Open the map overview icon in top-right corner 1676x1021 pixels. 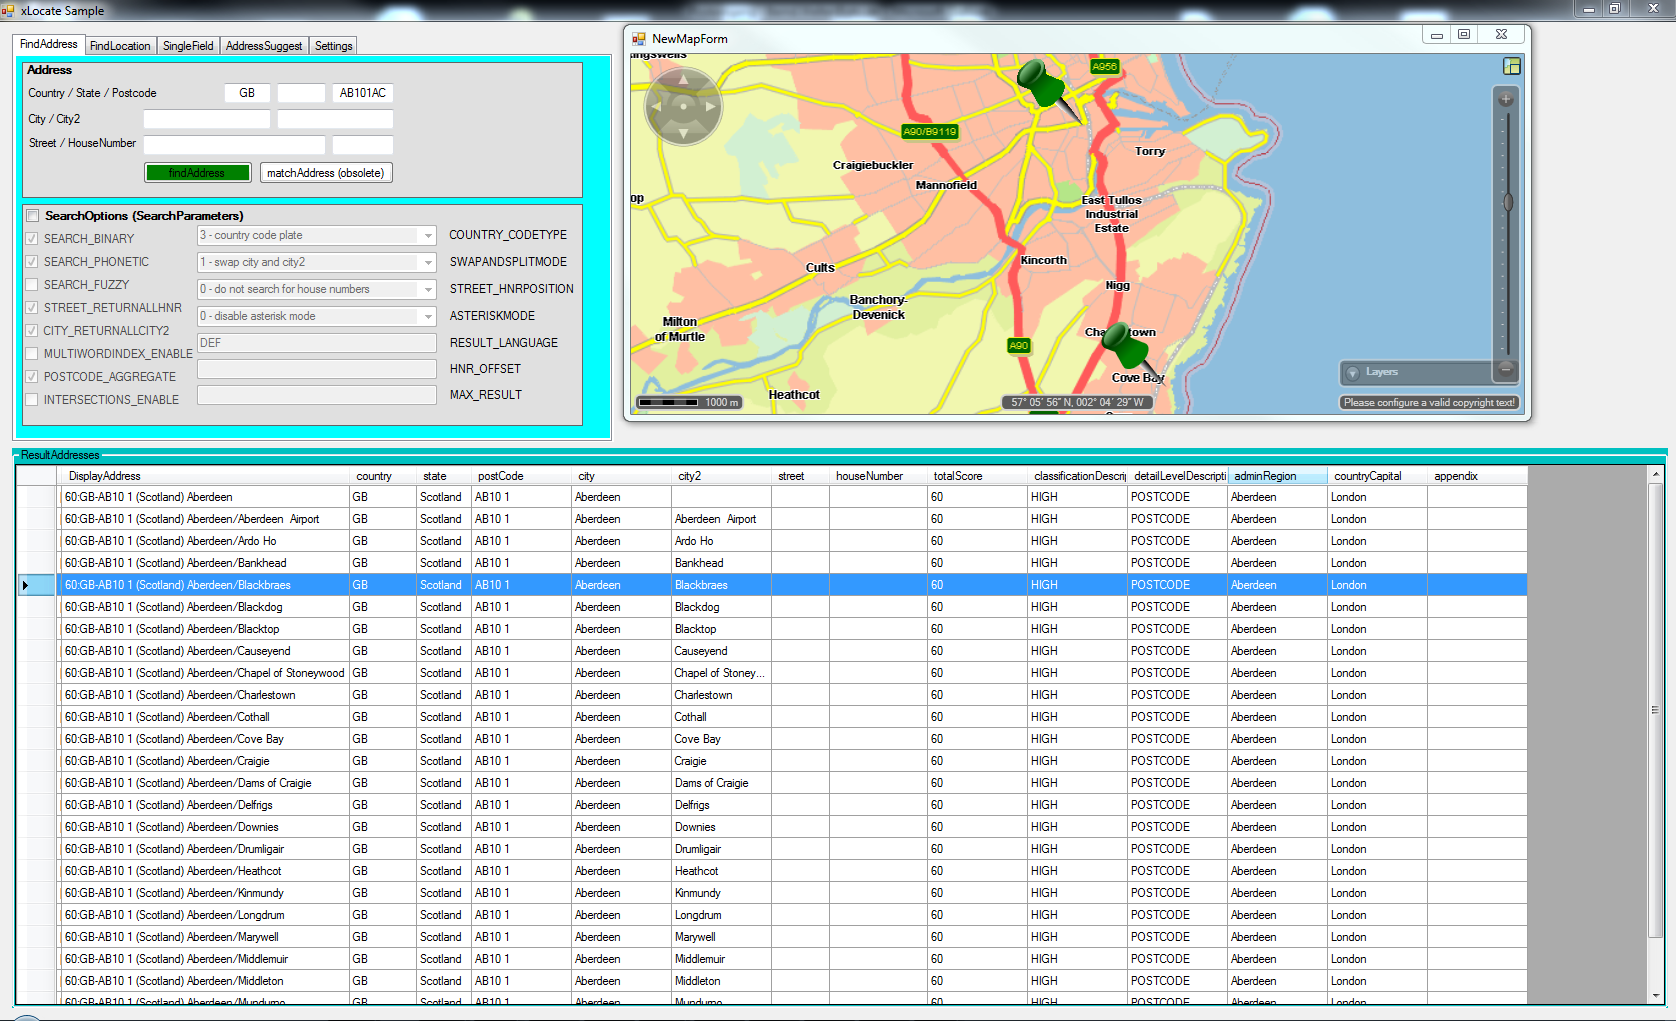(x=1512, y=66)
